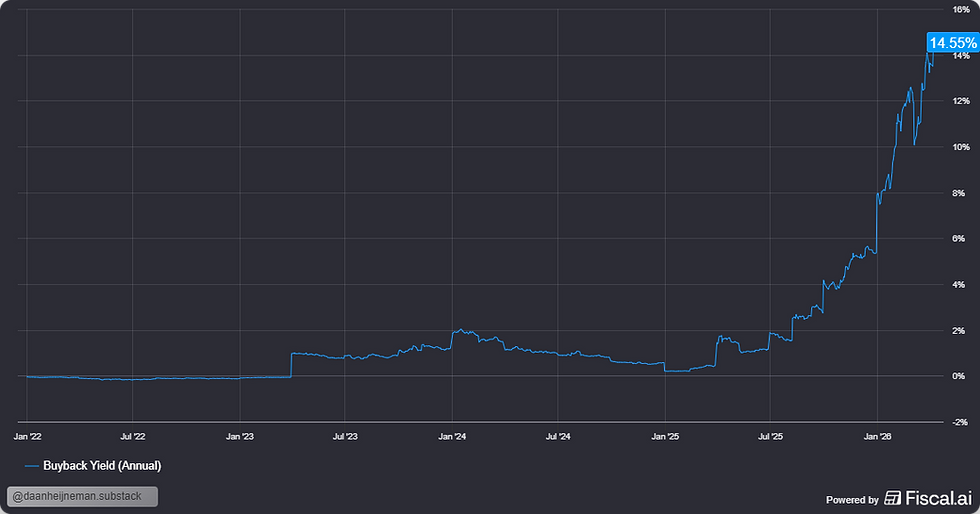Click the 4% y-axis label
980x514 pixels.
(x=959, y=285)
